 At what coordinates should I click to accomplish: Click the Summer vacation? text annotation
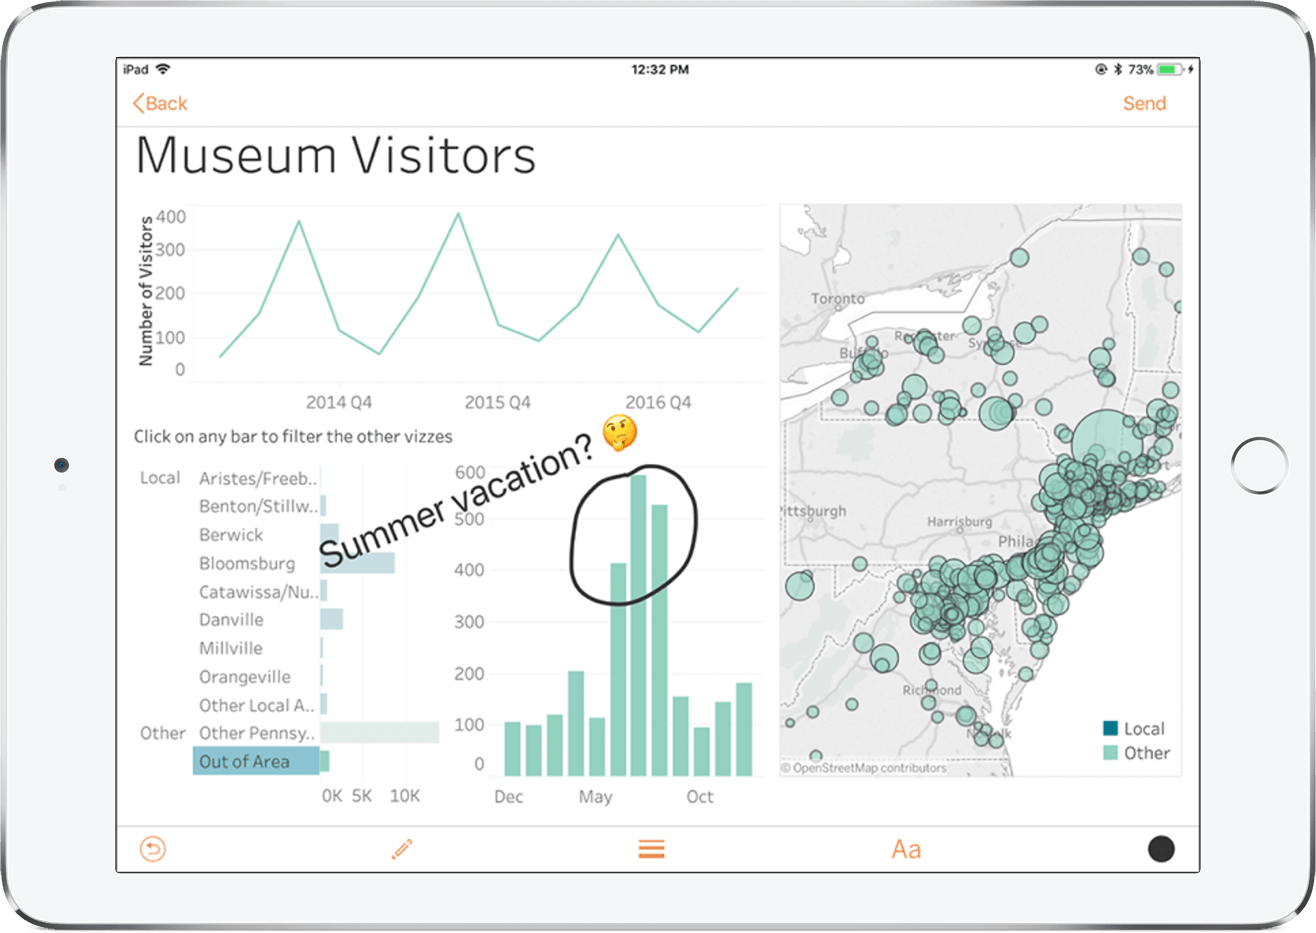pos(458,502)
